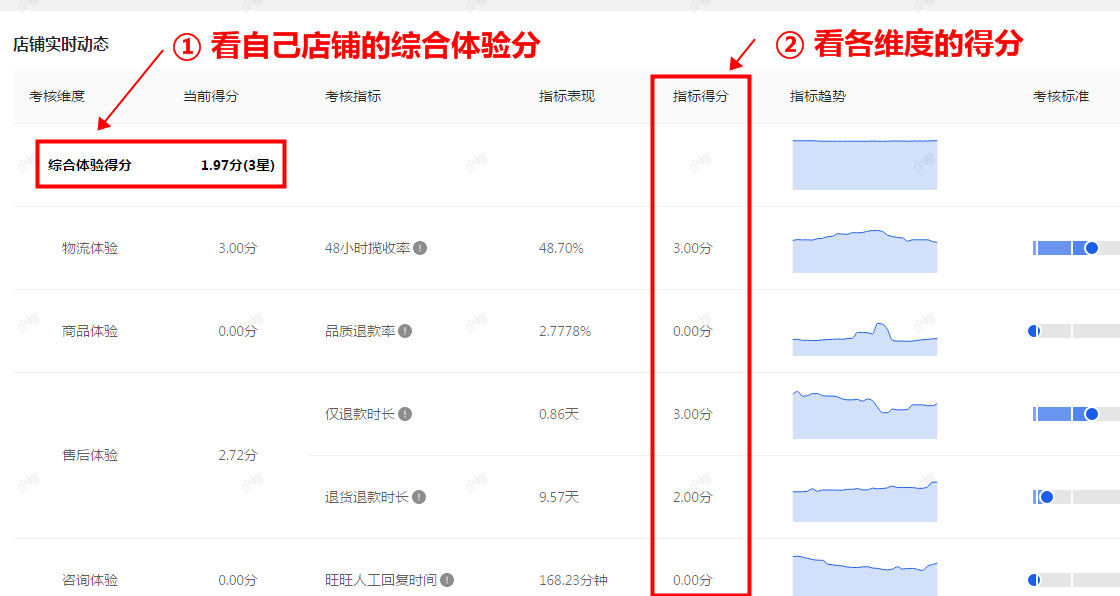Open the 48小时揽收率 trend chart

864,250
